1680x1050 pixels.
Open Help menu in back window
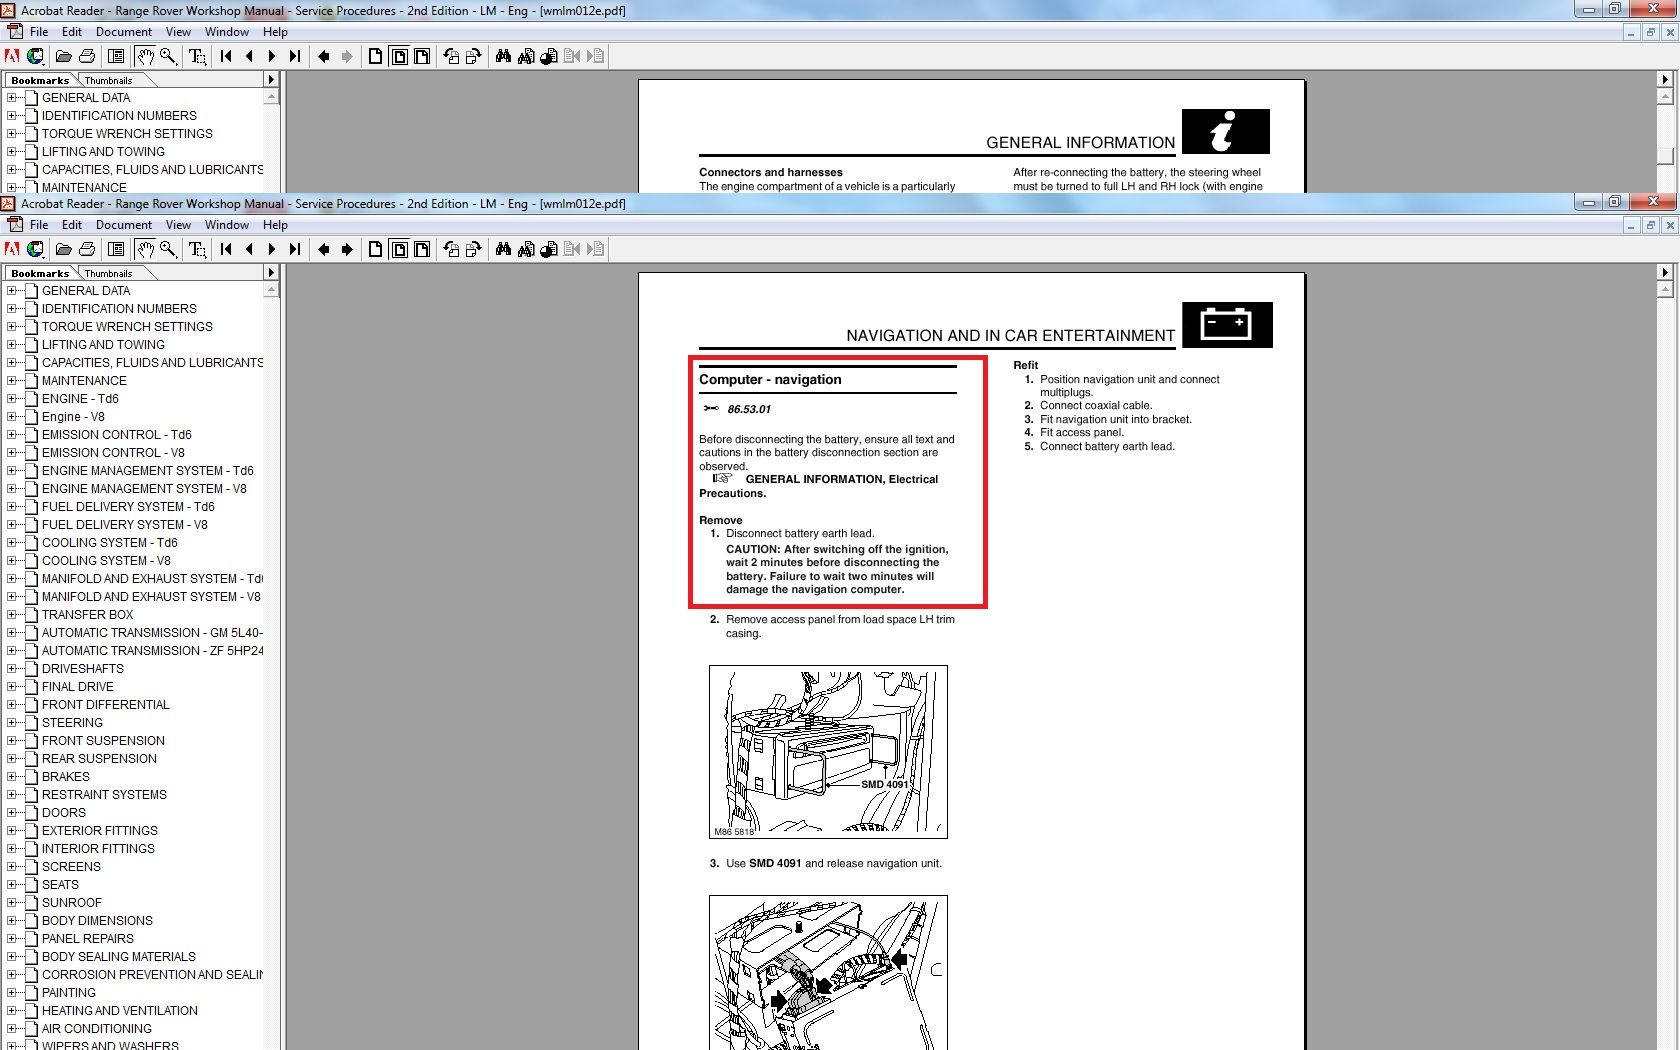275,32
